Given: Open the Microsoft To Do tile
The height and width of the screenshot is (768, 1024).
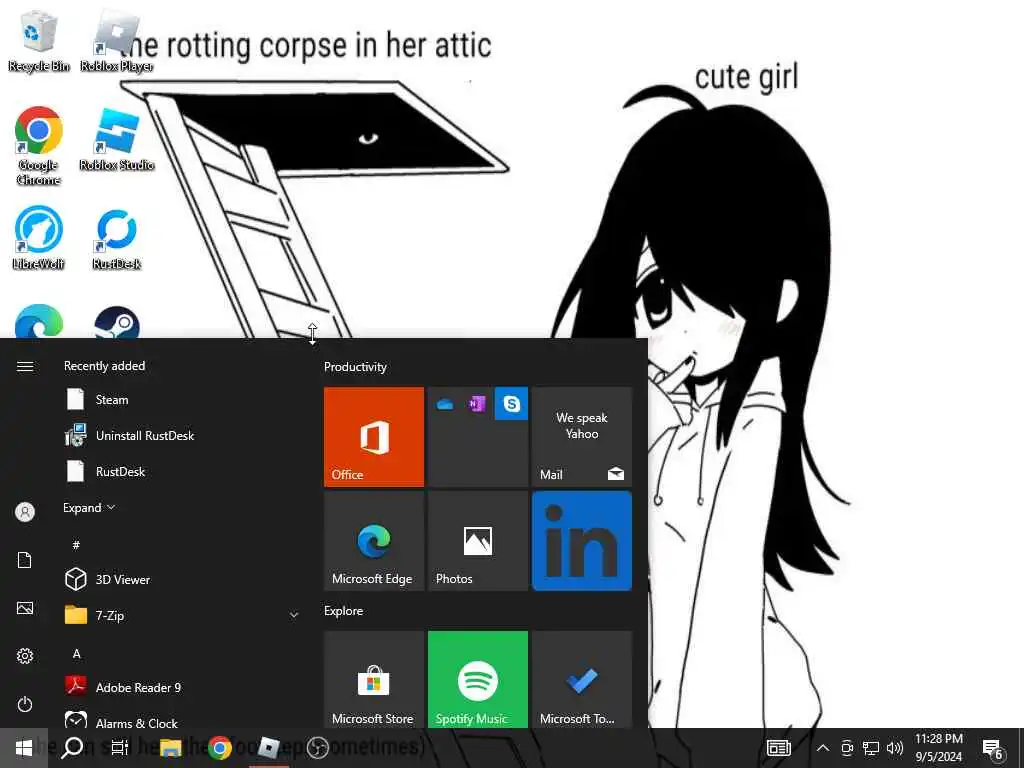Looking at the screenshot, I should [582, 679].
